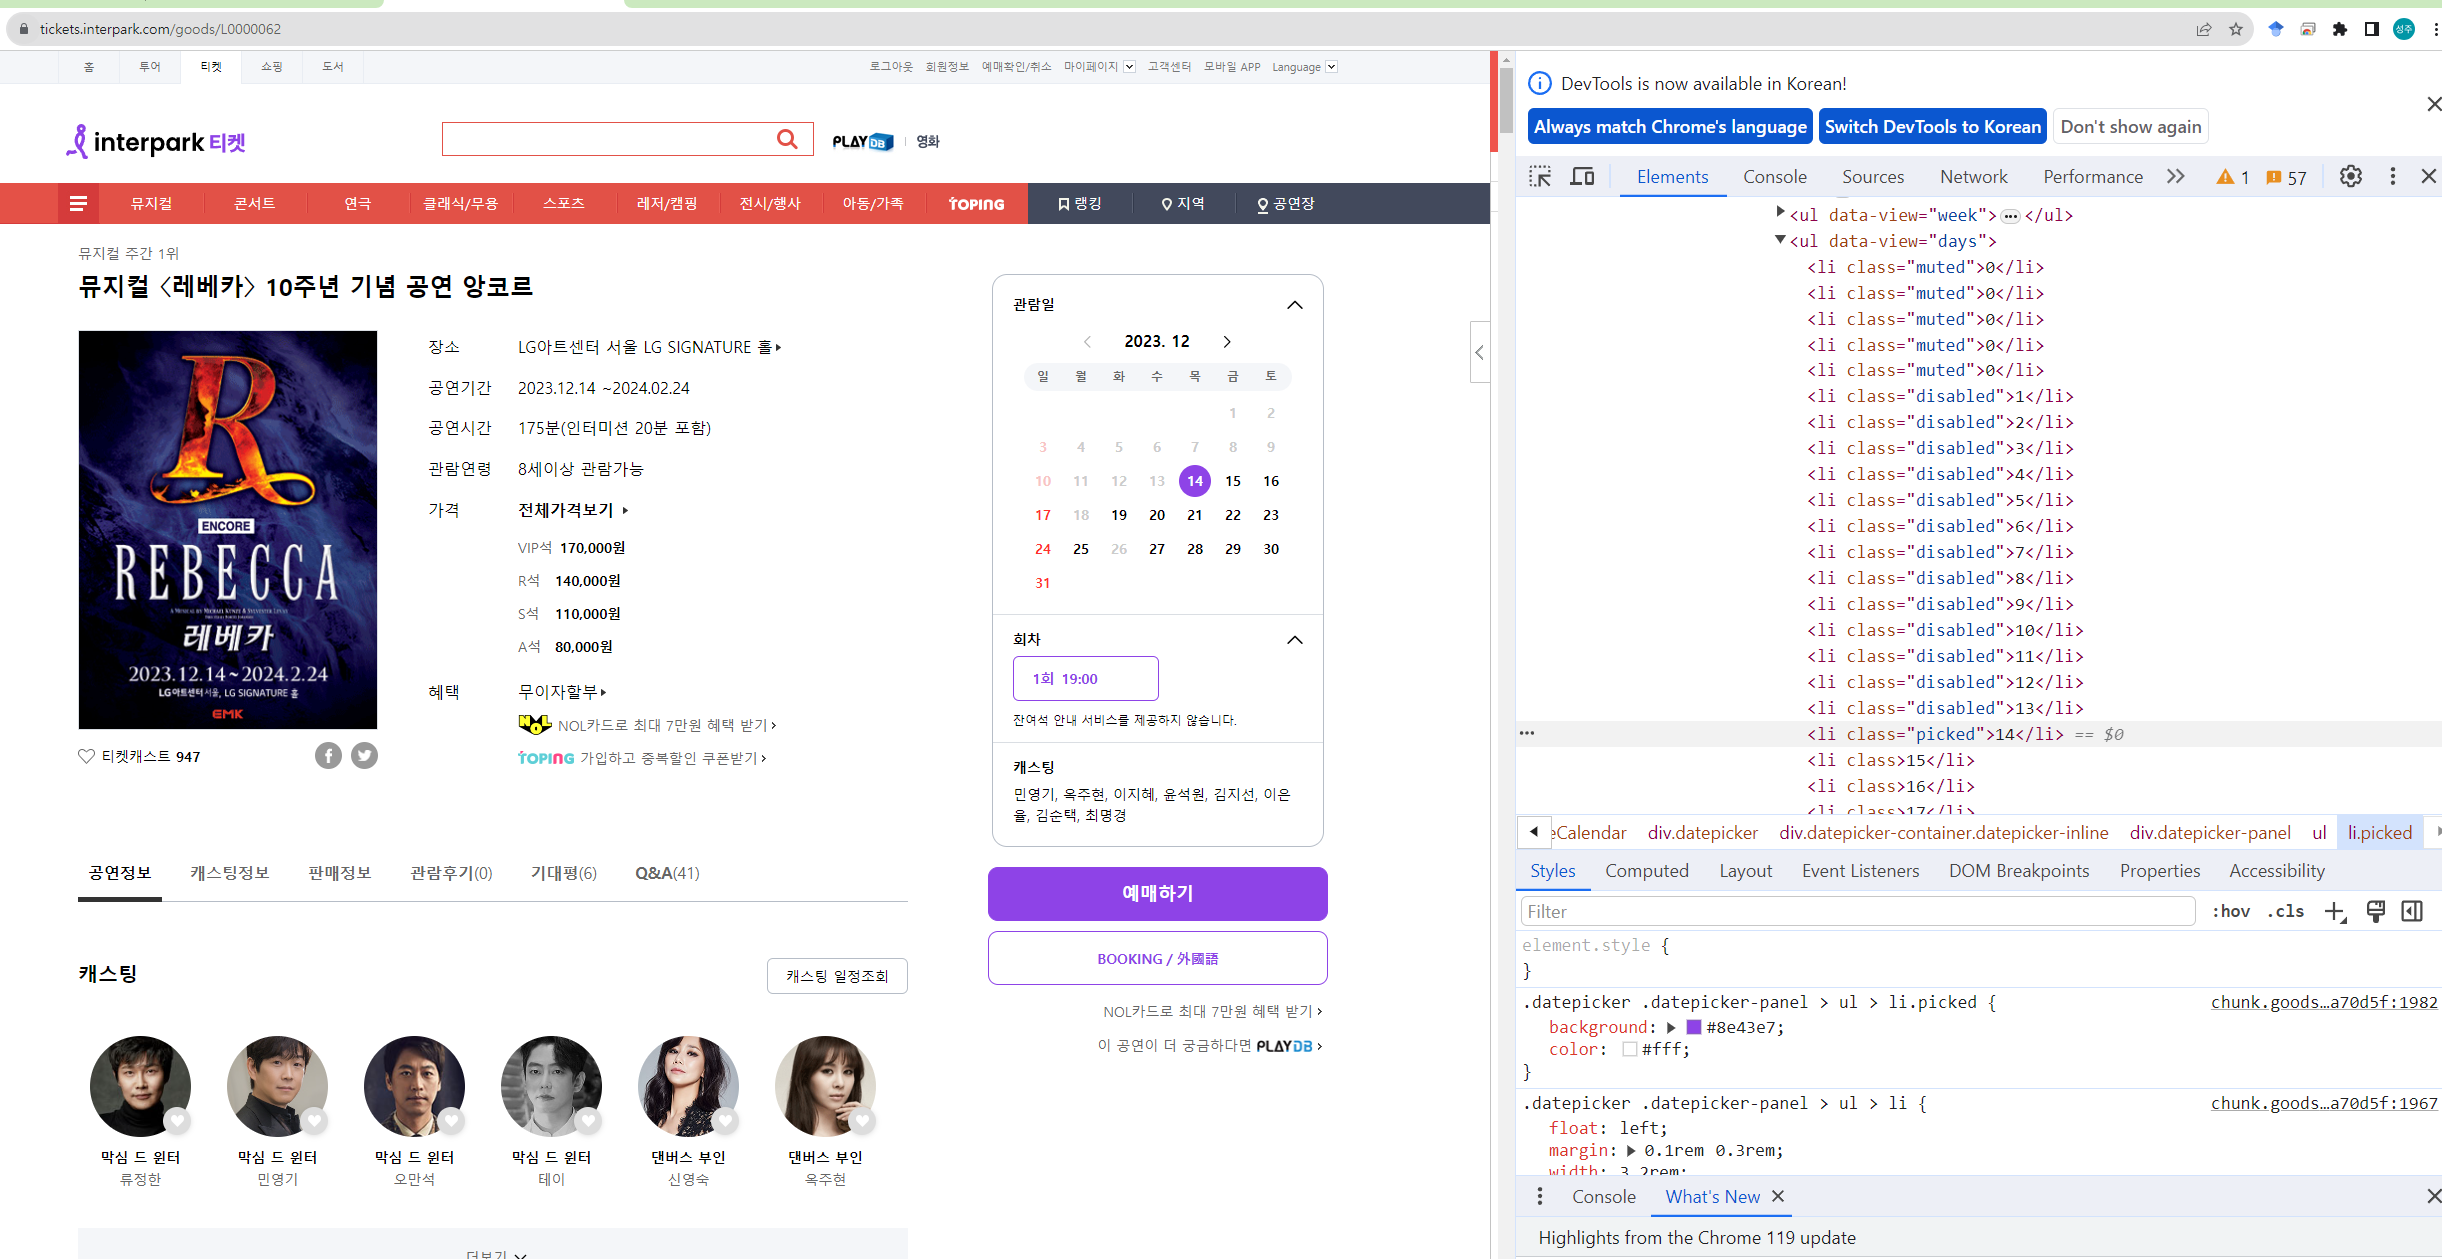Click the Rebecca poster thumbnail

pyautogui.click(x=228, y=530)
